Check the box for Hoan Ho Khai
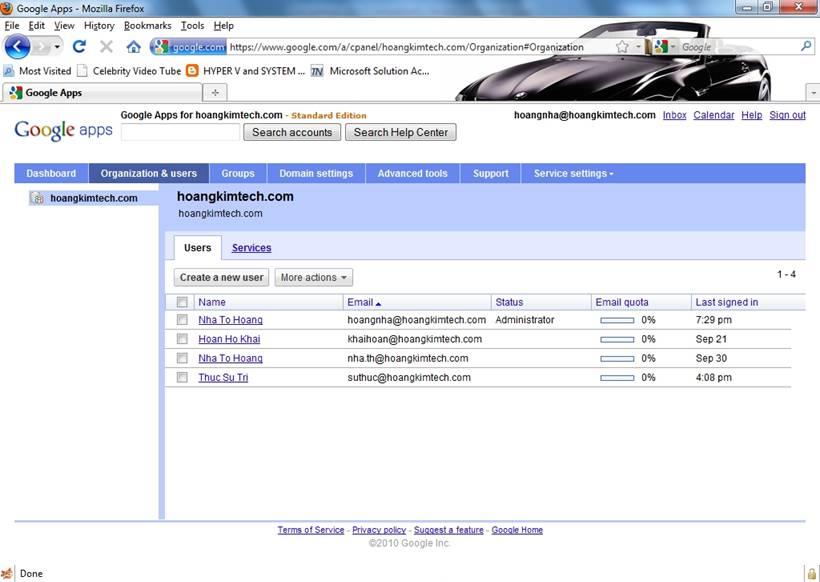This screenshot has height=582, width=820. point(182,339)
